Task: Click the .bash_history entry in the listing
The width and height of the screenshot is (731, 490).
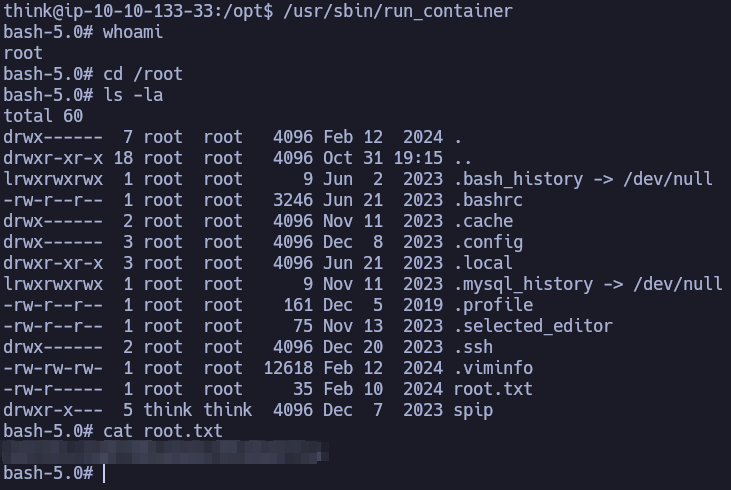Action: (x=518, y=179)
